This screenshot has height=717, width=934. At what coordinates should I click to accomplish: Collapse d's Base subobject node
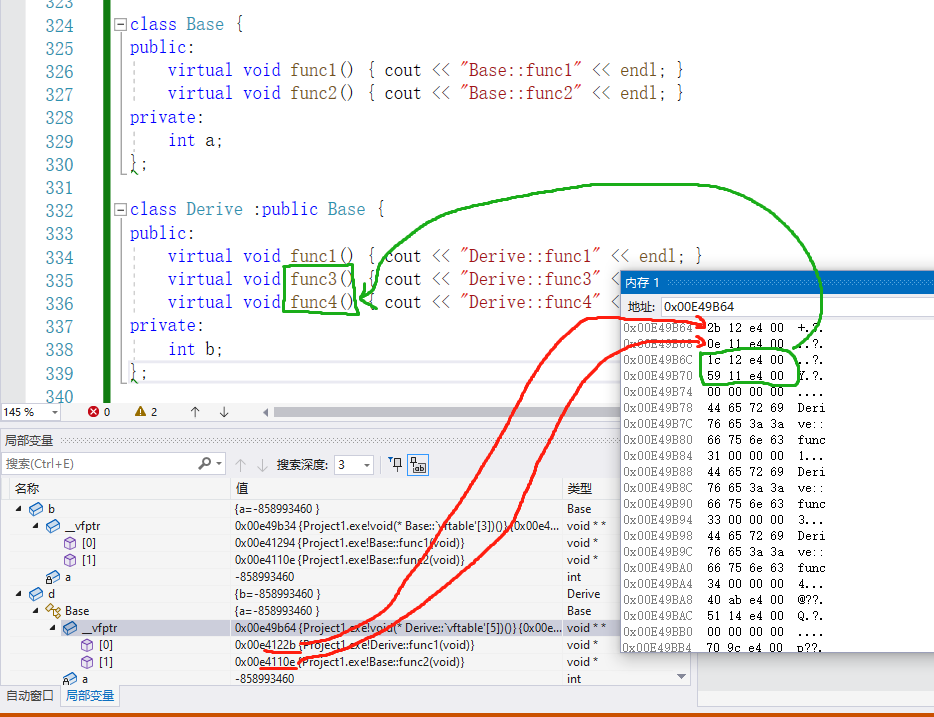coord(36,610)
